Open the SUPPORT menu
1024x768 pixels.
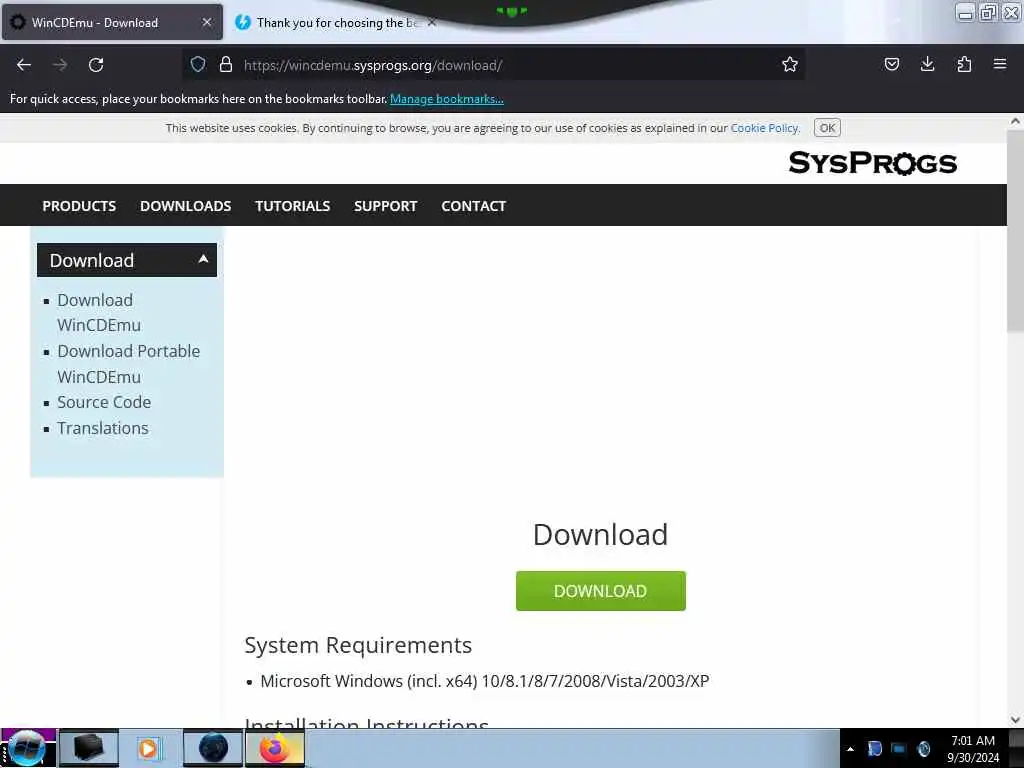pos(385,206)
